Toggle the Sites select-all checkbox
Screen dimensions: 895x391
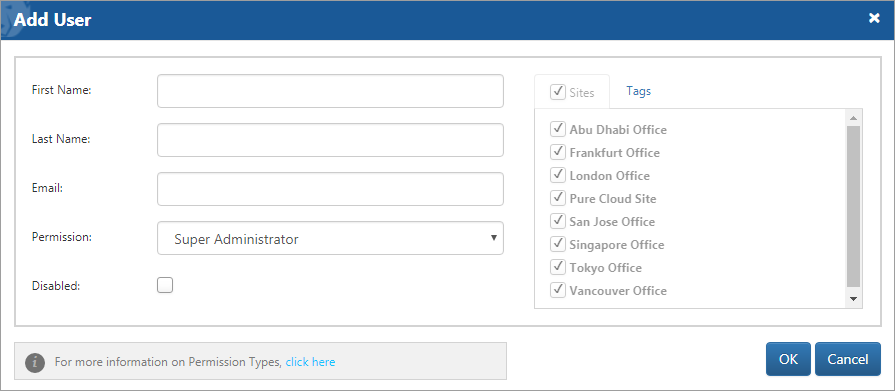tap(558, 92)
